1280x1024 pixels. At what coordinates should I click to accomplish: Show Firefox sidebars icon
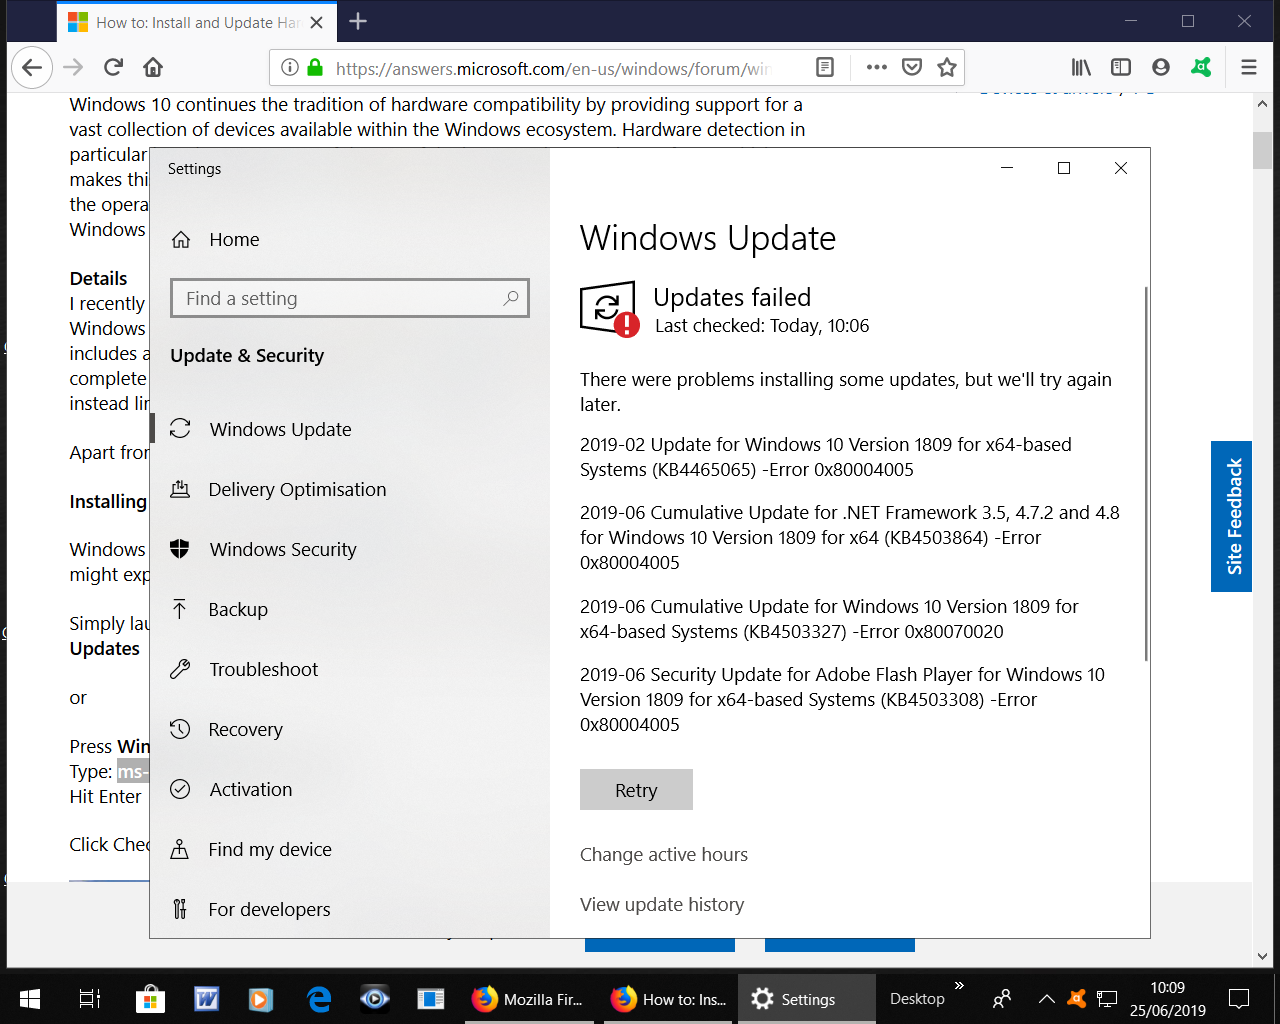(x=1121, y=67)
